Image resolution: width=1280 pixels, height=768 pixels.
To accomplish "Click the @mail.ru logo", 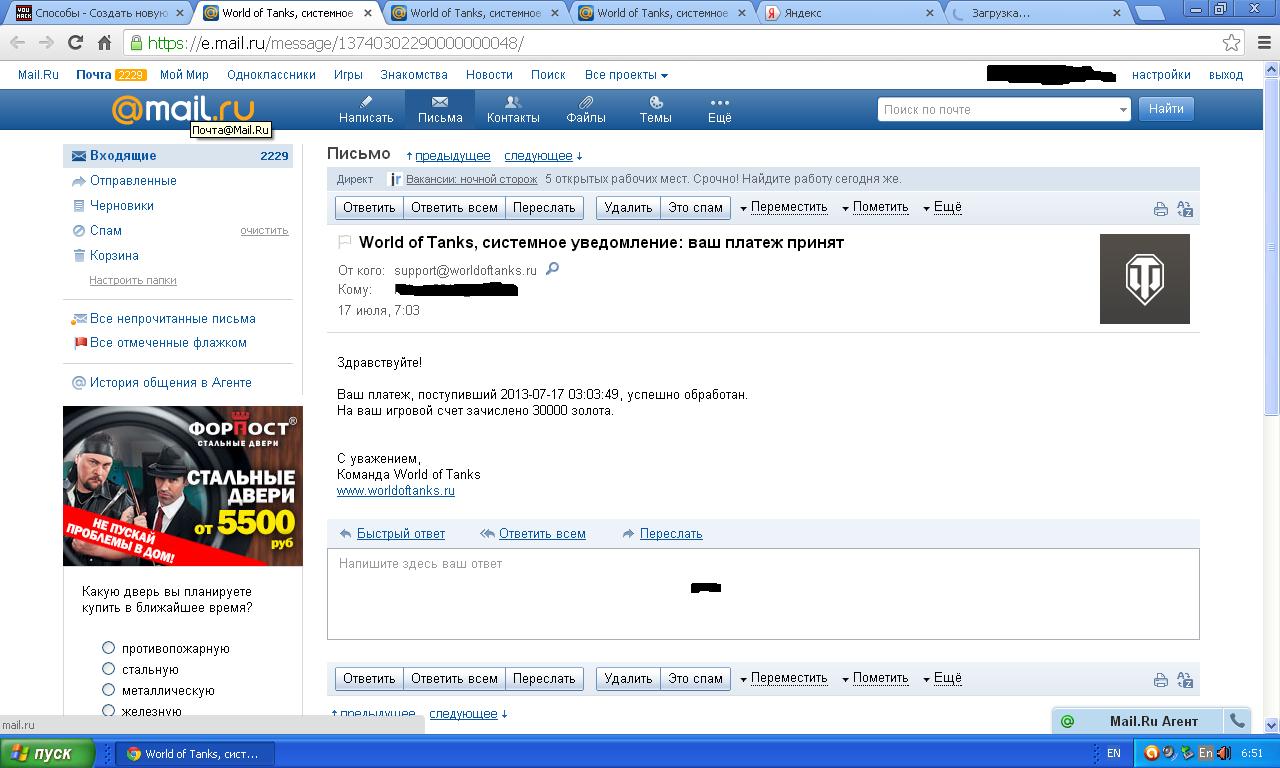I will point(183,108).
